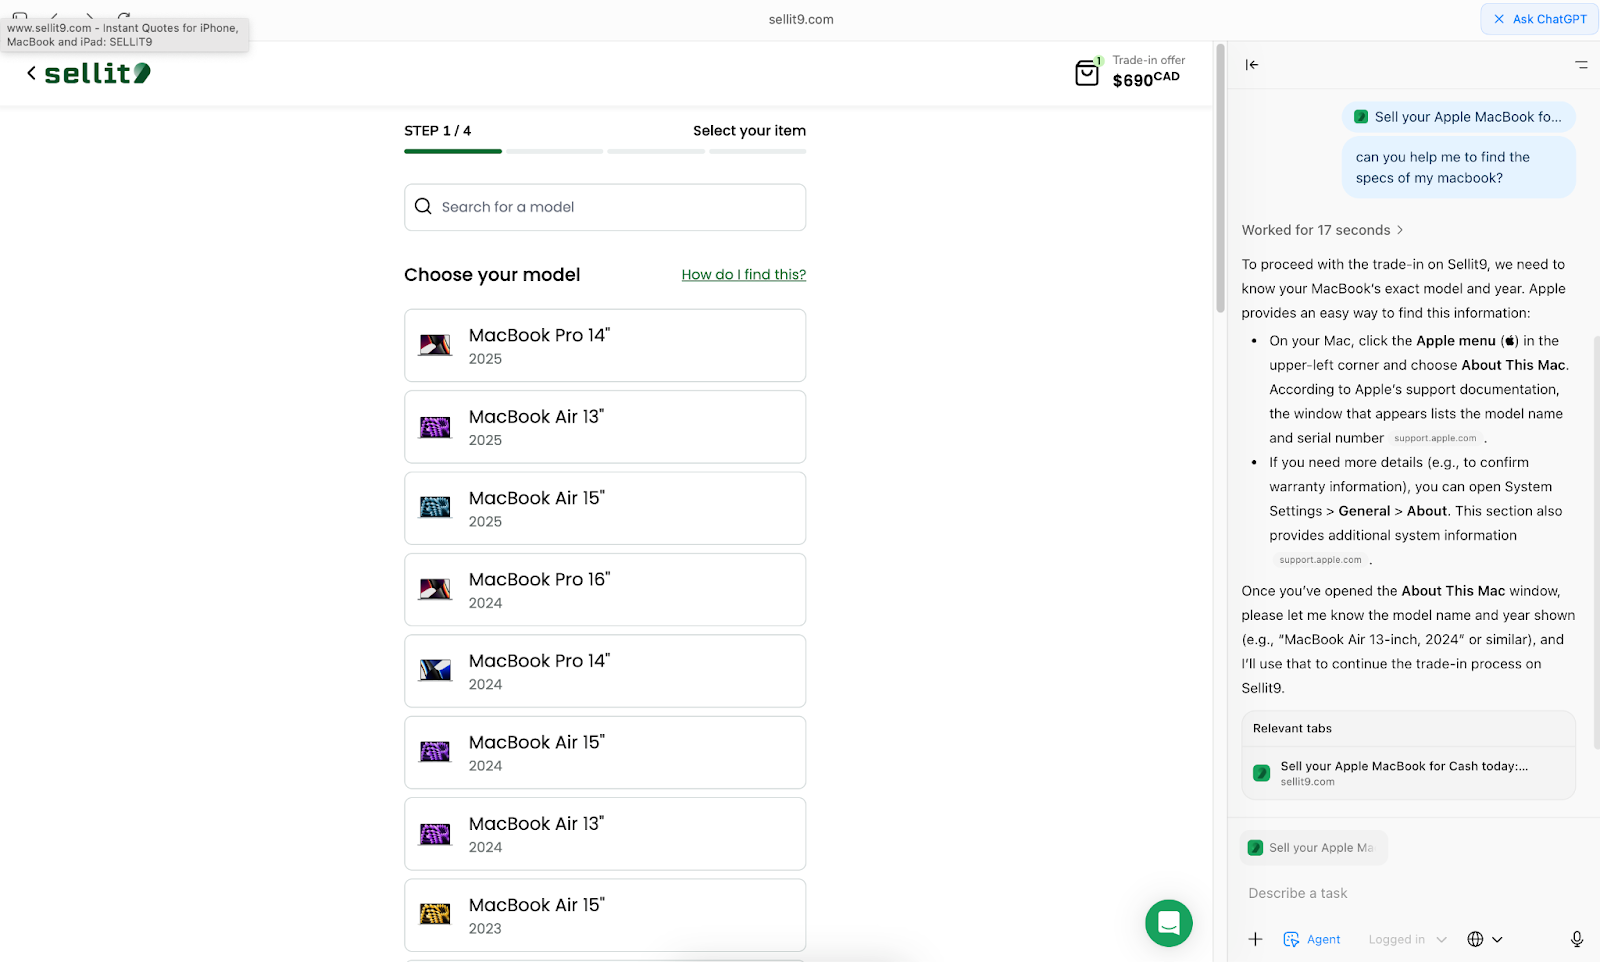Image resolution: width=1600 pixels, height=962 pixels.
Task: Click the 'Select your item' label
Action: pyautogui.click(x=749, y=131)
